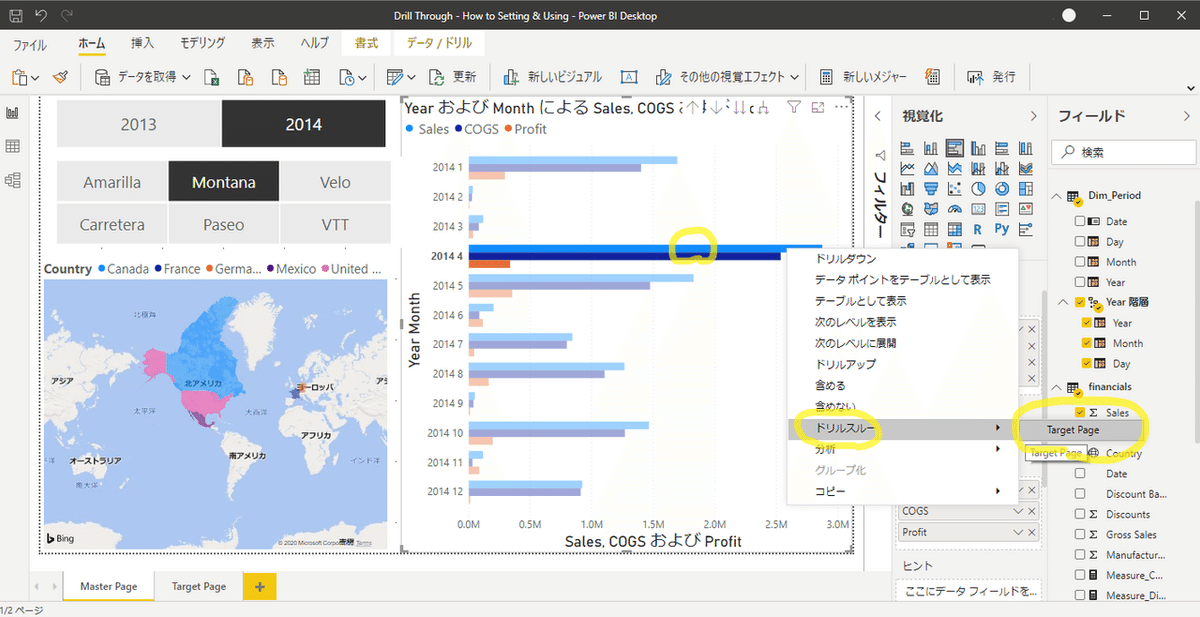Viewport: 1200px width, 617px height.
Task: Click the text box icon in ribbon
Action: tap(629, 77)
